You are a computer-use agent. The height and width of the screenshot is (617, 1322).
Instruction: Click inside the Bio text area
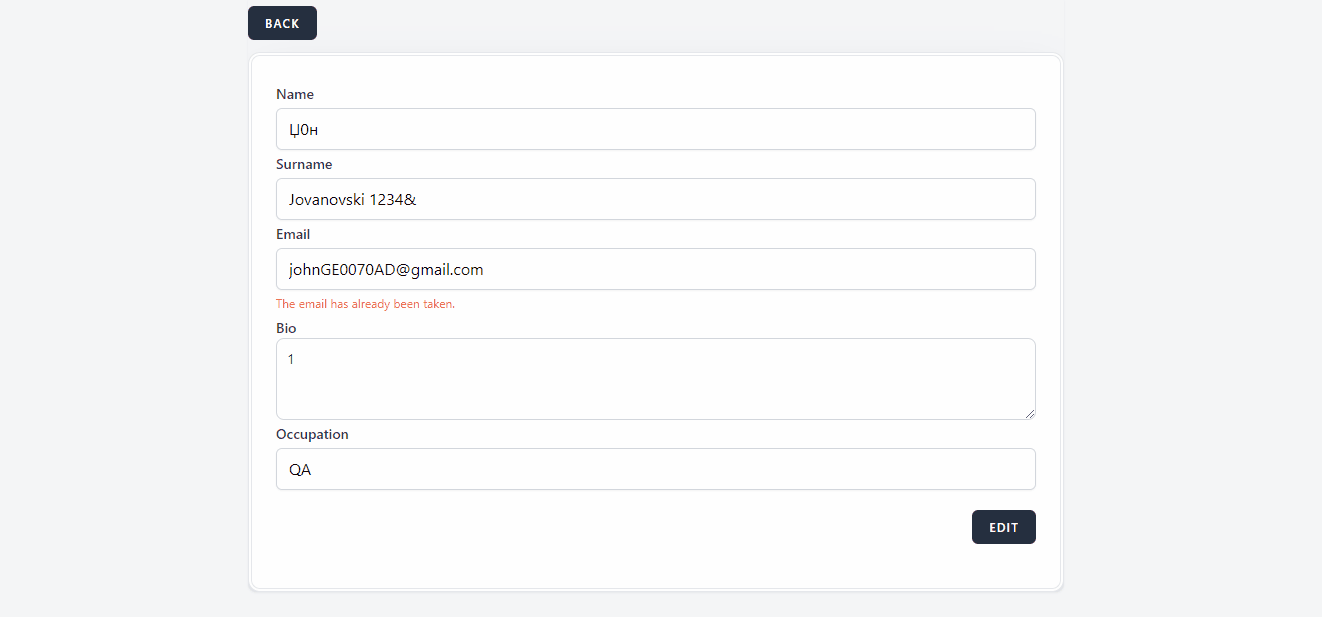(x=655, y=379)
